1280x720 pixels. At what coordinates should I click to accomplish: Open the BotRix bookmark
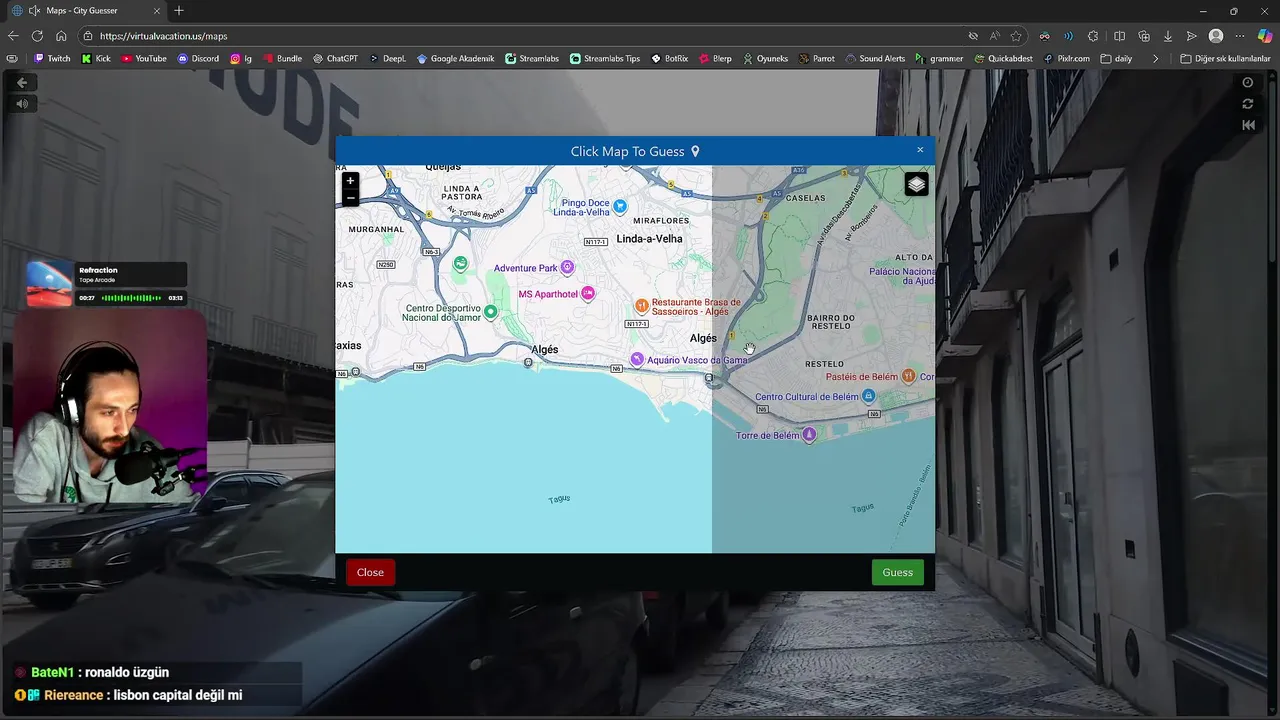click(x=669, y=58)
